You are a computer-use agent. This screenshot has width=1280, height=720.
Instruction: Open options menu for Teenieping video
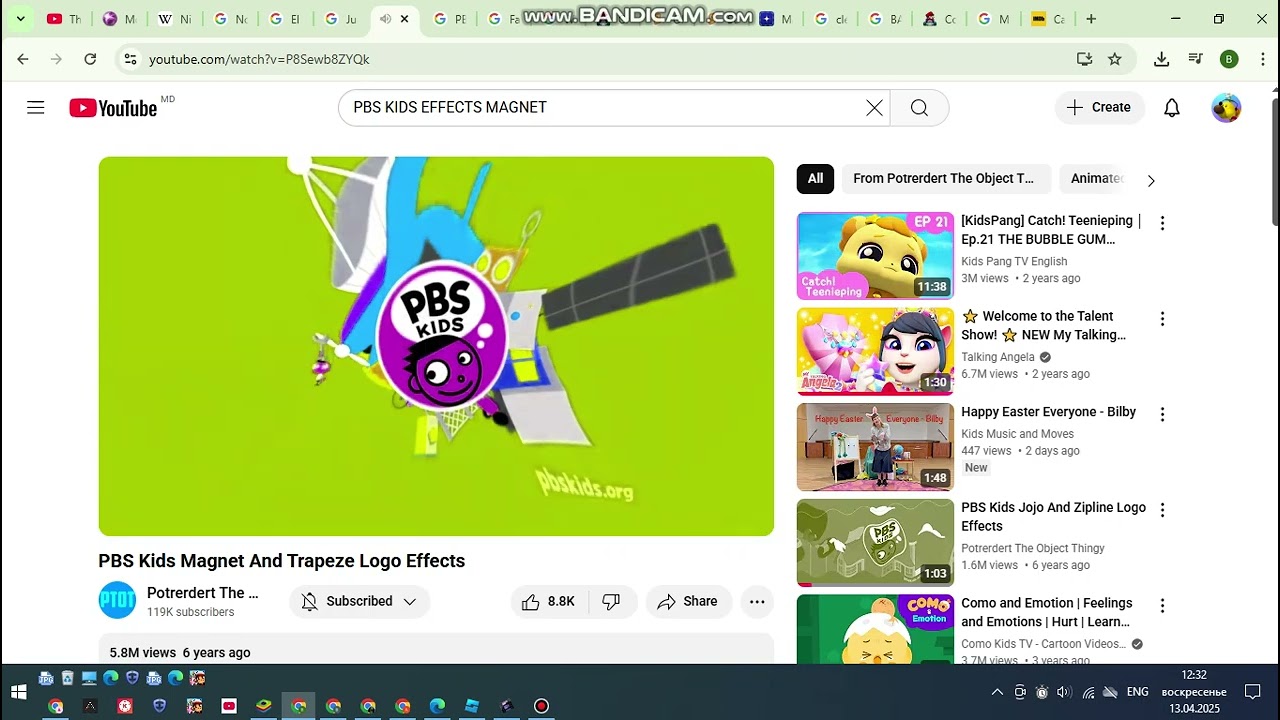click(x=1162, y=223)
